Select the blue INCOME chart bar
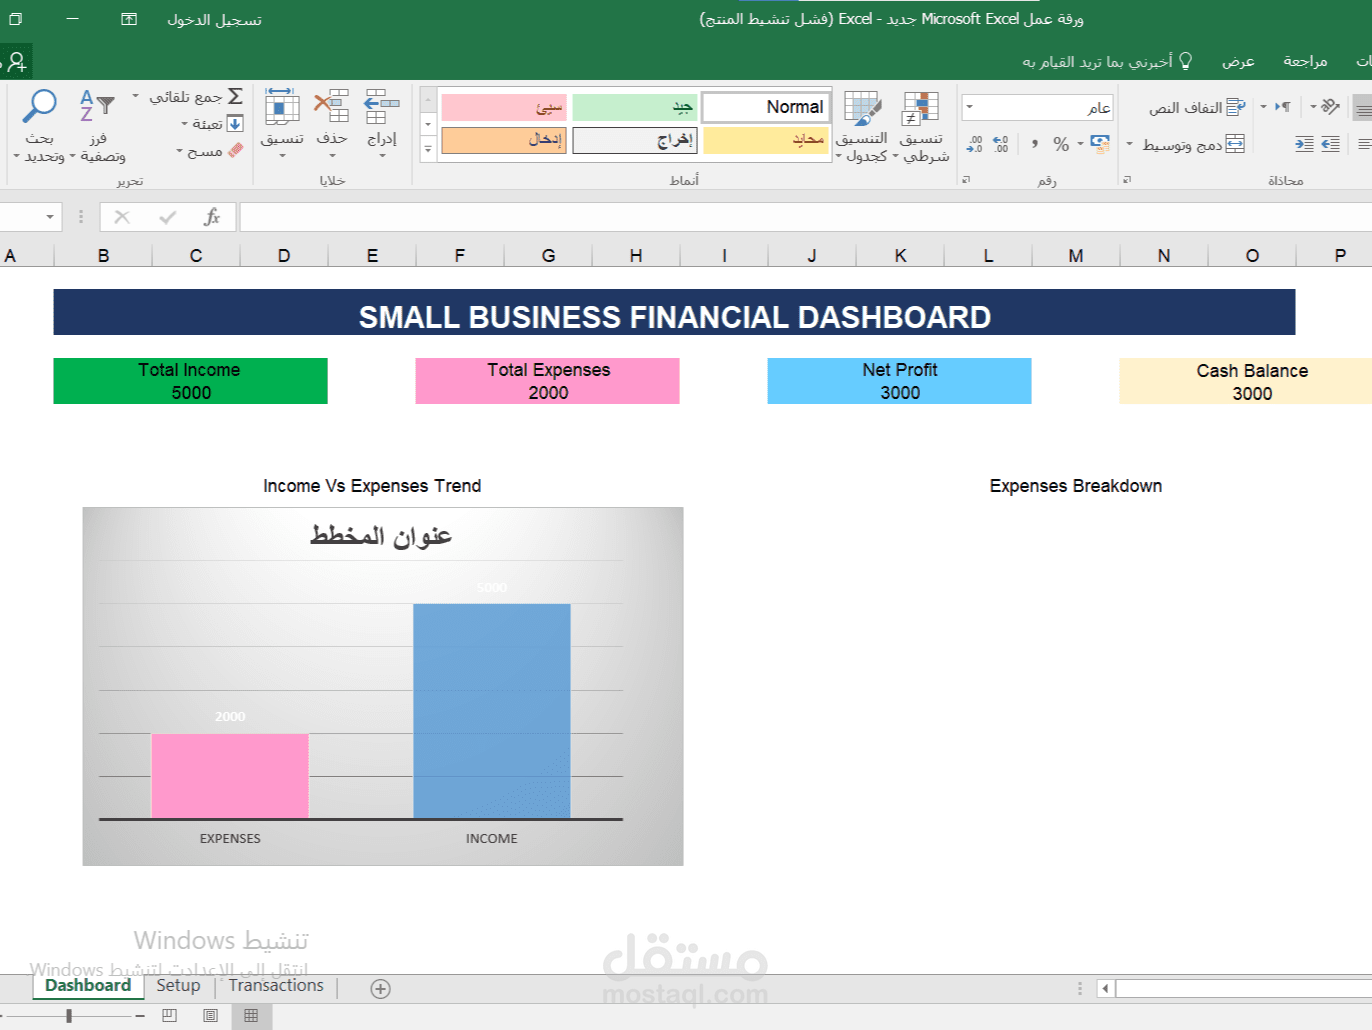The height and width of the screenshot is (1030, 1372). [492, 711]
